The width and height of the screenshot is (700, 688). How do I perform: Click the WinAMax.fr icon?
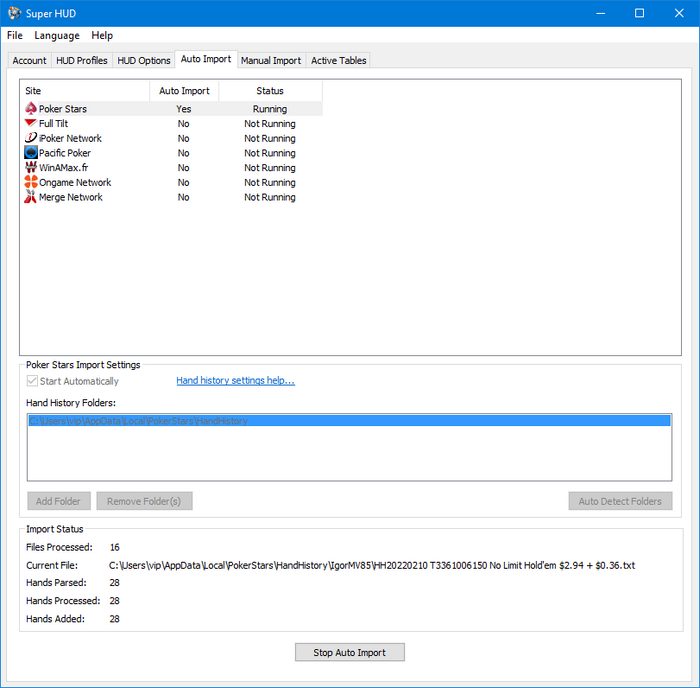coord(31,167)
